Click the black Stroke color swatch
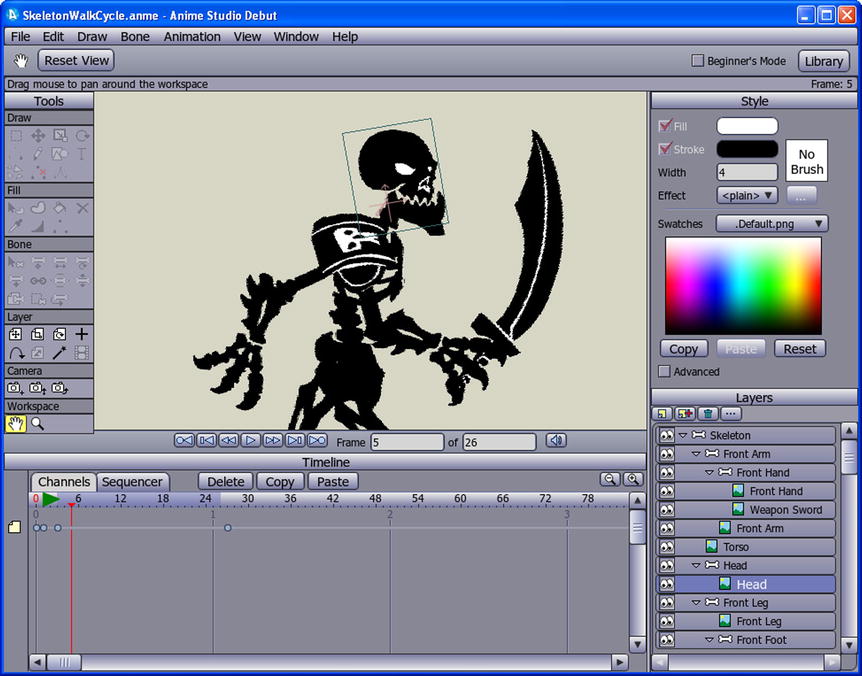This screenshot has width=862, height=676. [x=747, y=149]
